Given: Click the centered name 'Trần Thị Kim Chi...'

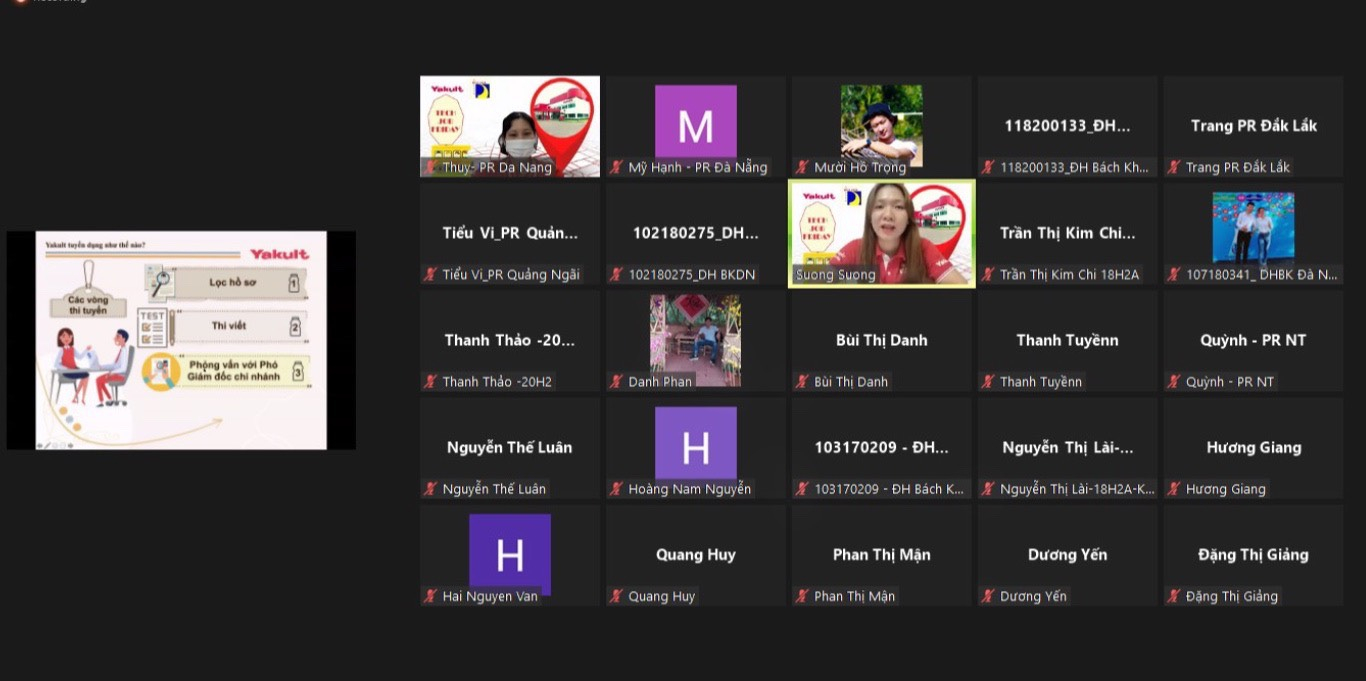Looking at the screenshot, I should (1068, 233).
